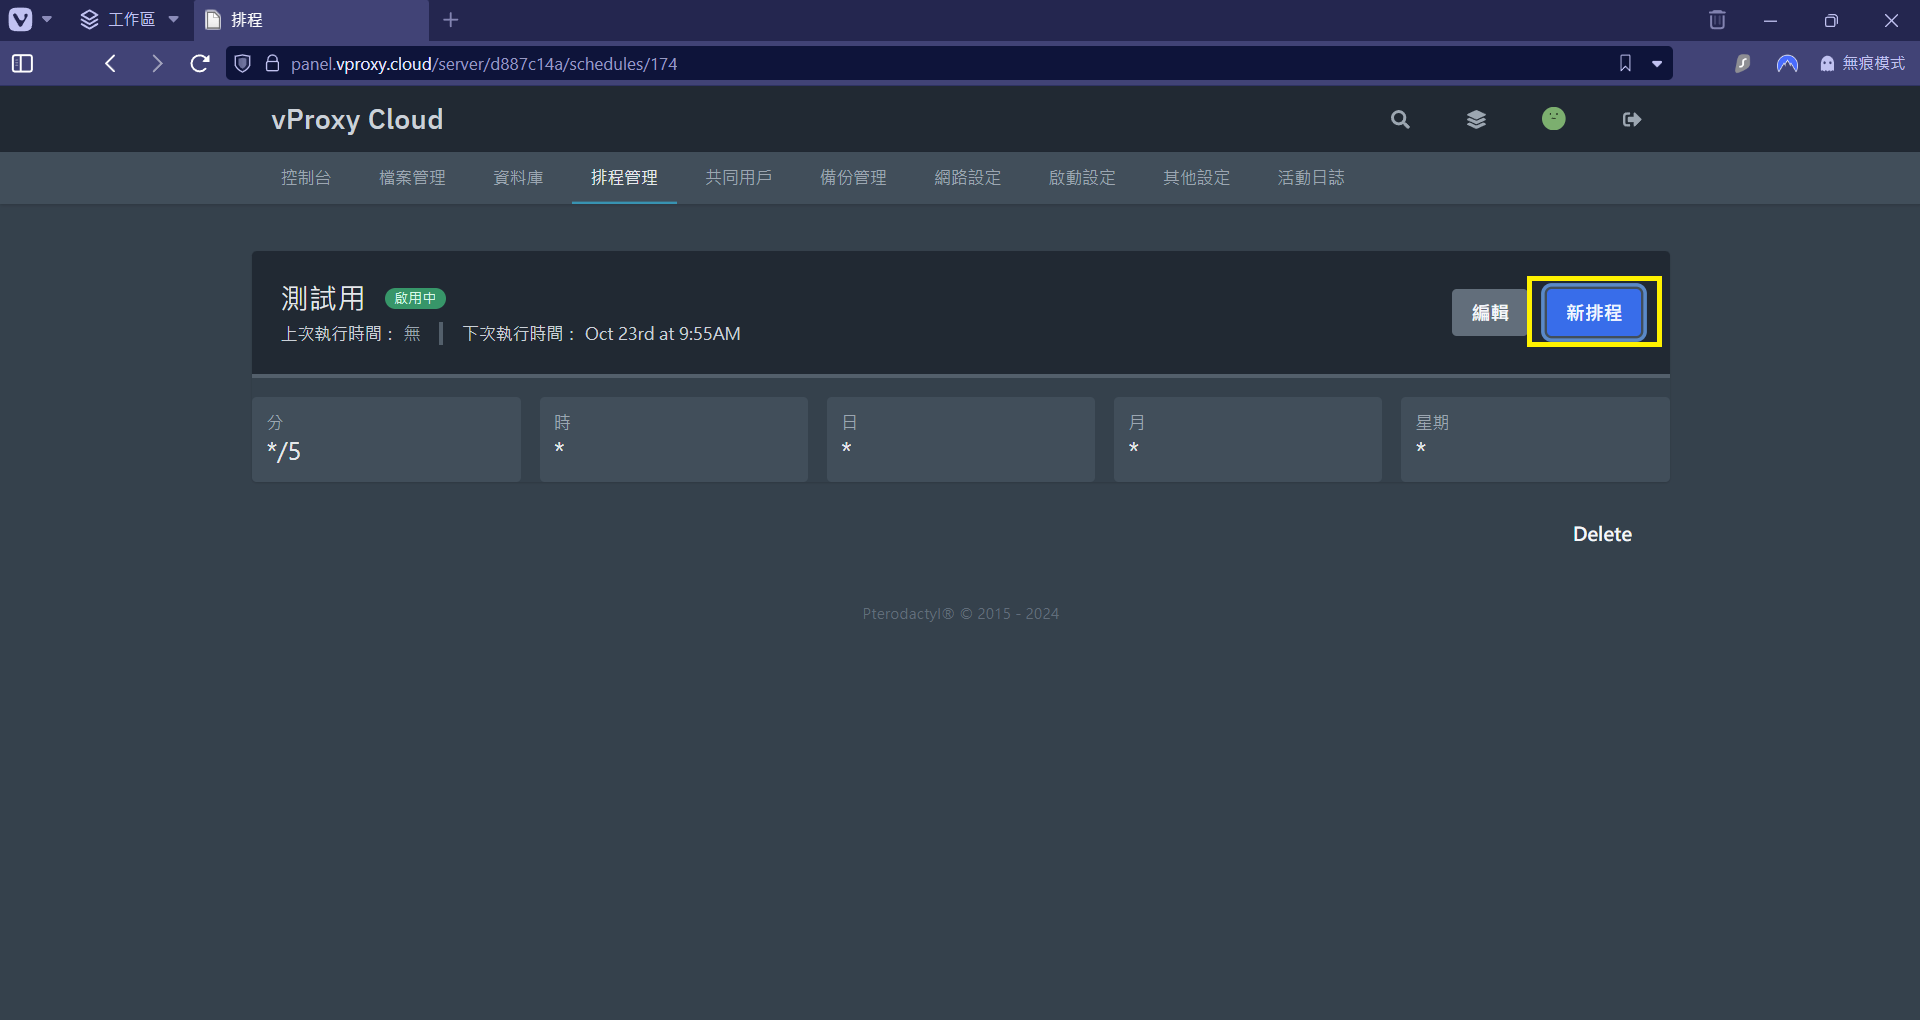Click the sign out arrow icon
Viewport: 1920px width, 1020px height.
point(1631,120)
